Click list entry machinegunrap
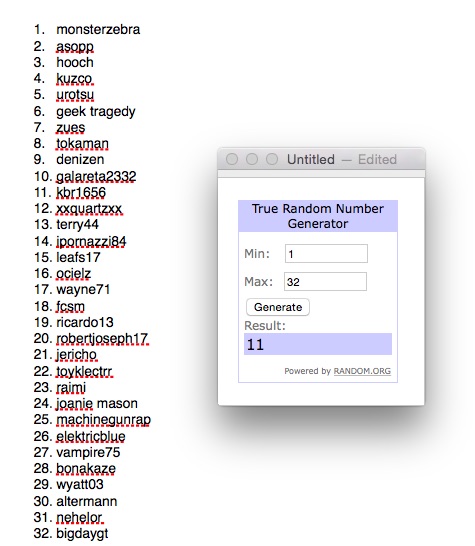Viewport: 475px width, 546px height. tap(103, 420)
